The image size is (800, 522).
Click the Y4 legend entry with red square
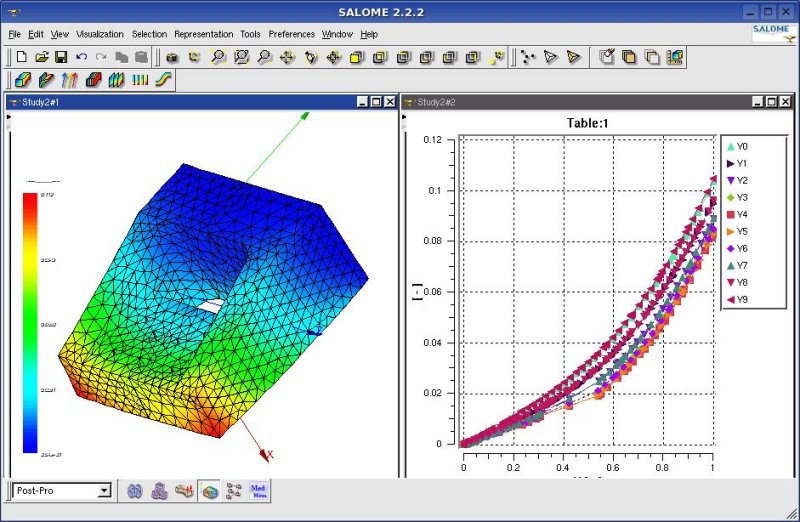point(737,214)
